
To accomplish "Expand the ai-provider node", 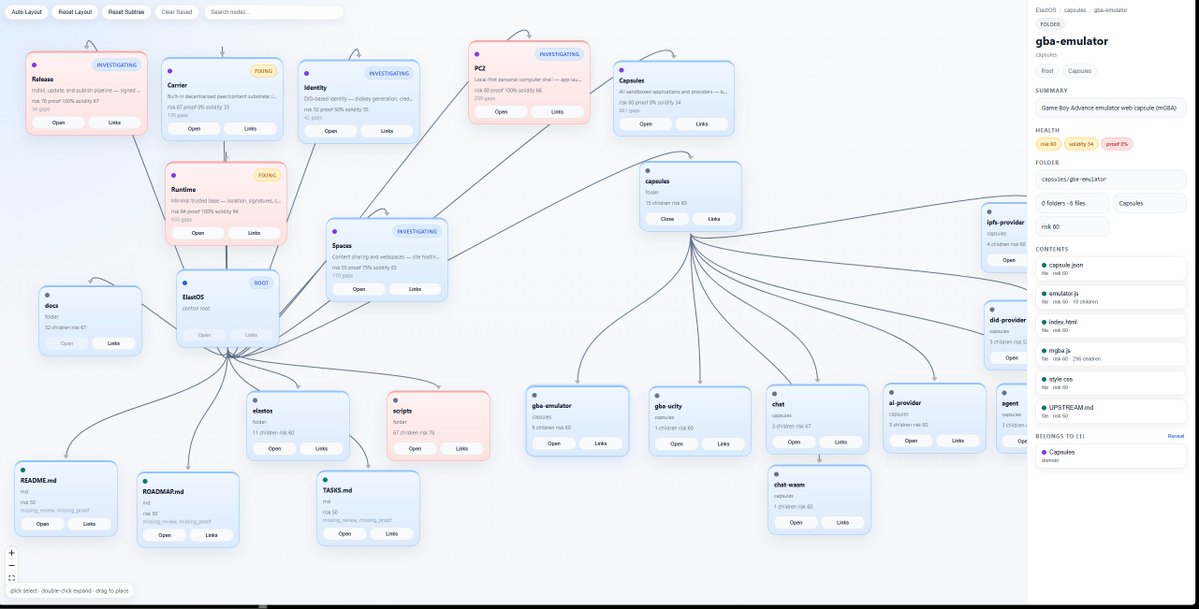I will [911, 441].
